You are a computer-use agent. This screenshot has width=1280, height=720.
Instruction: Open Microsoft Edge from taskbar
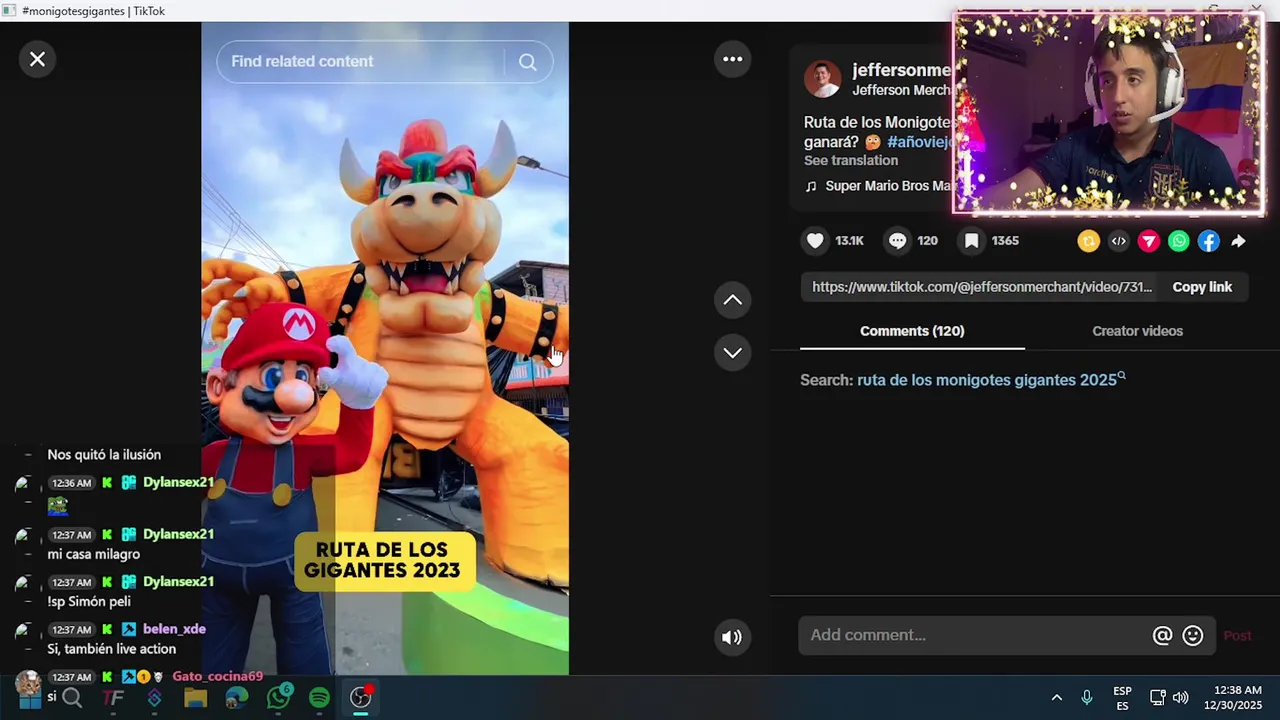coord(236,698)
